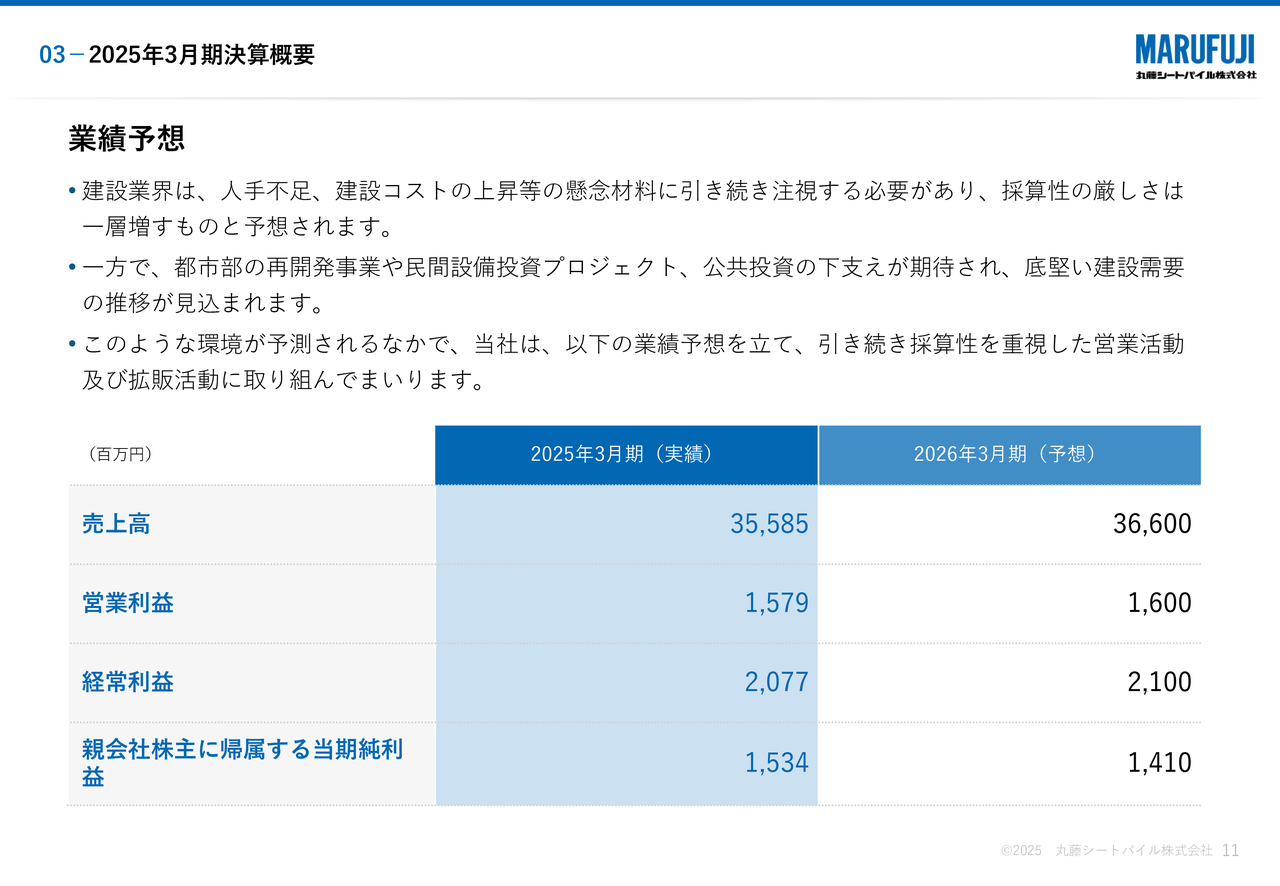This screenshot has width=1280, height=886.
Task: Click the bullet beginning '一方で、都市部の再開発事業'
Action: coord(633,285)
